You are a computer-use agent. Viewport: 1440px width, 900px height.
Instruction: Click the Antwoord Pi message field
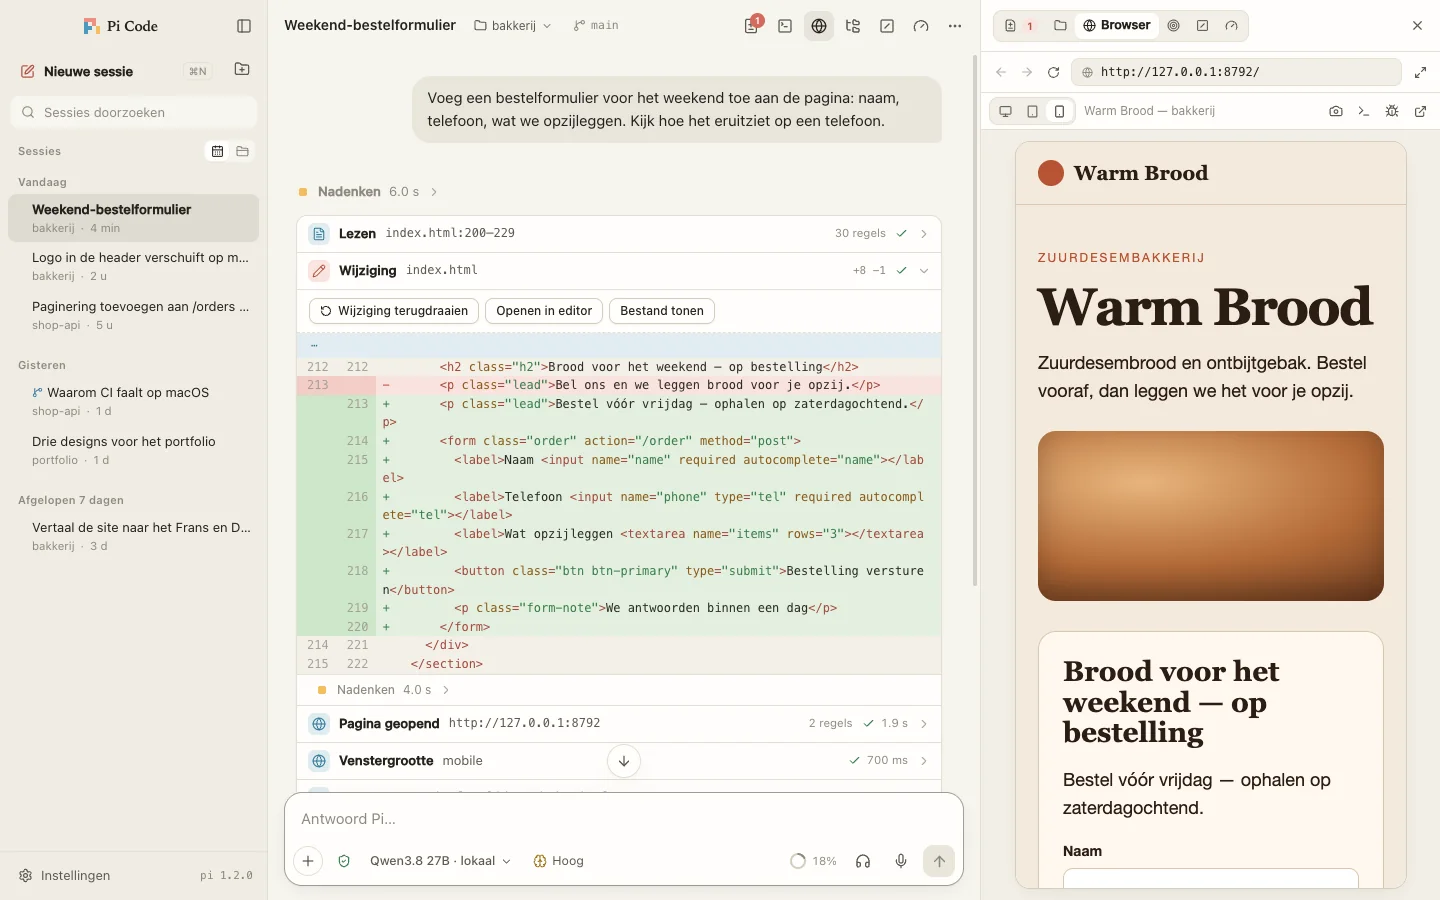(x=624, y=819)
